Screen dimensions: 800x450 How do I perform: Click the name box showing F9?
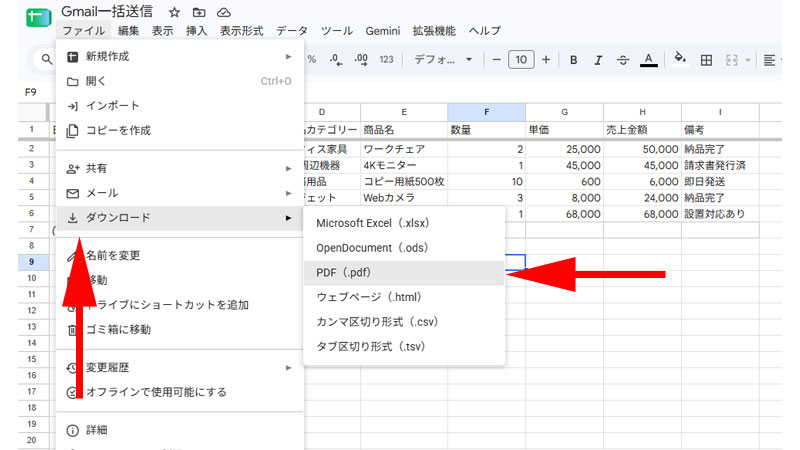pos(31,92)
